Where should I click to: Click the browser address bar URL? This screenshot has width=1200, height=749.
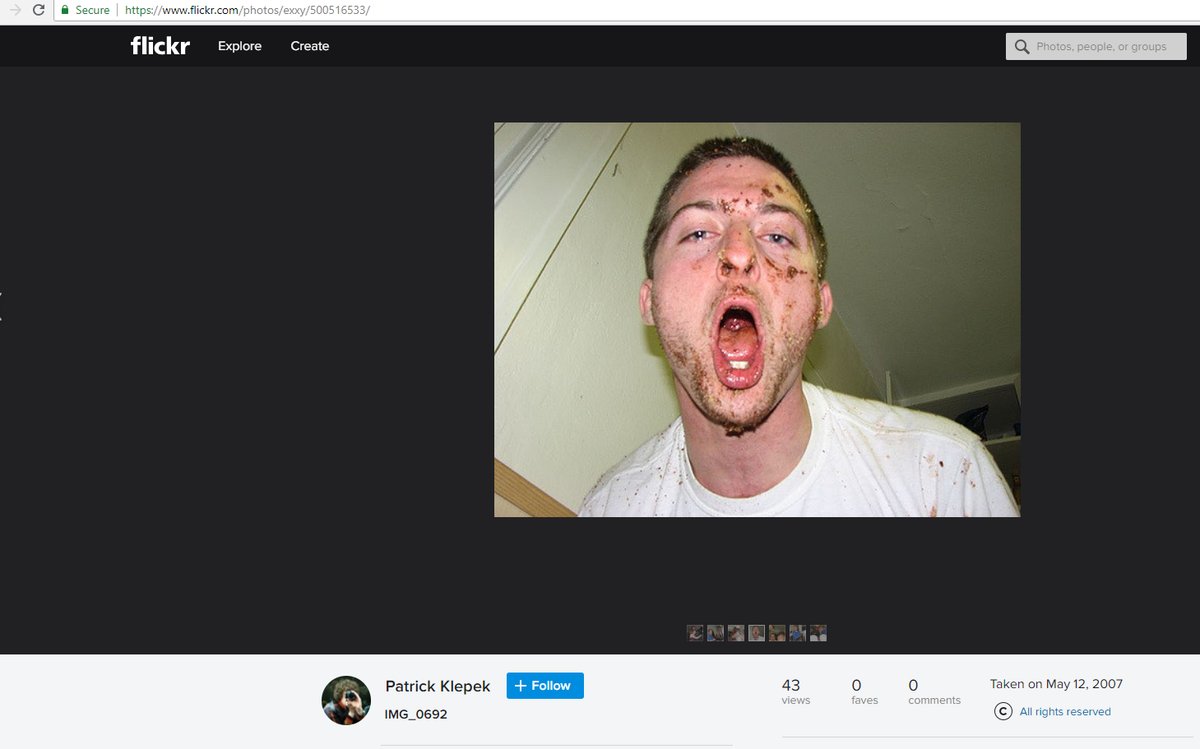pos(247,10)
